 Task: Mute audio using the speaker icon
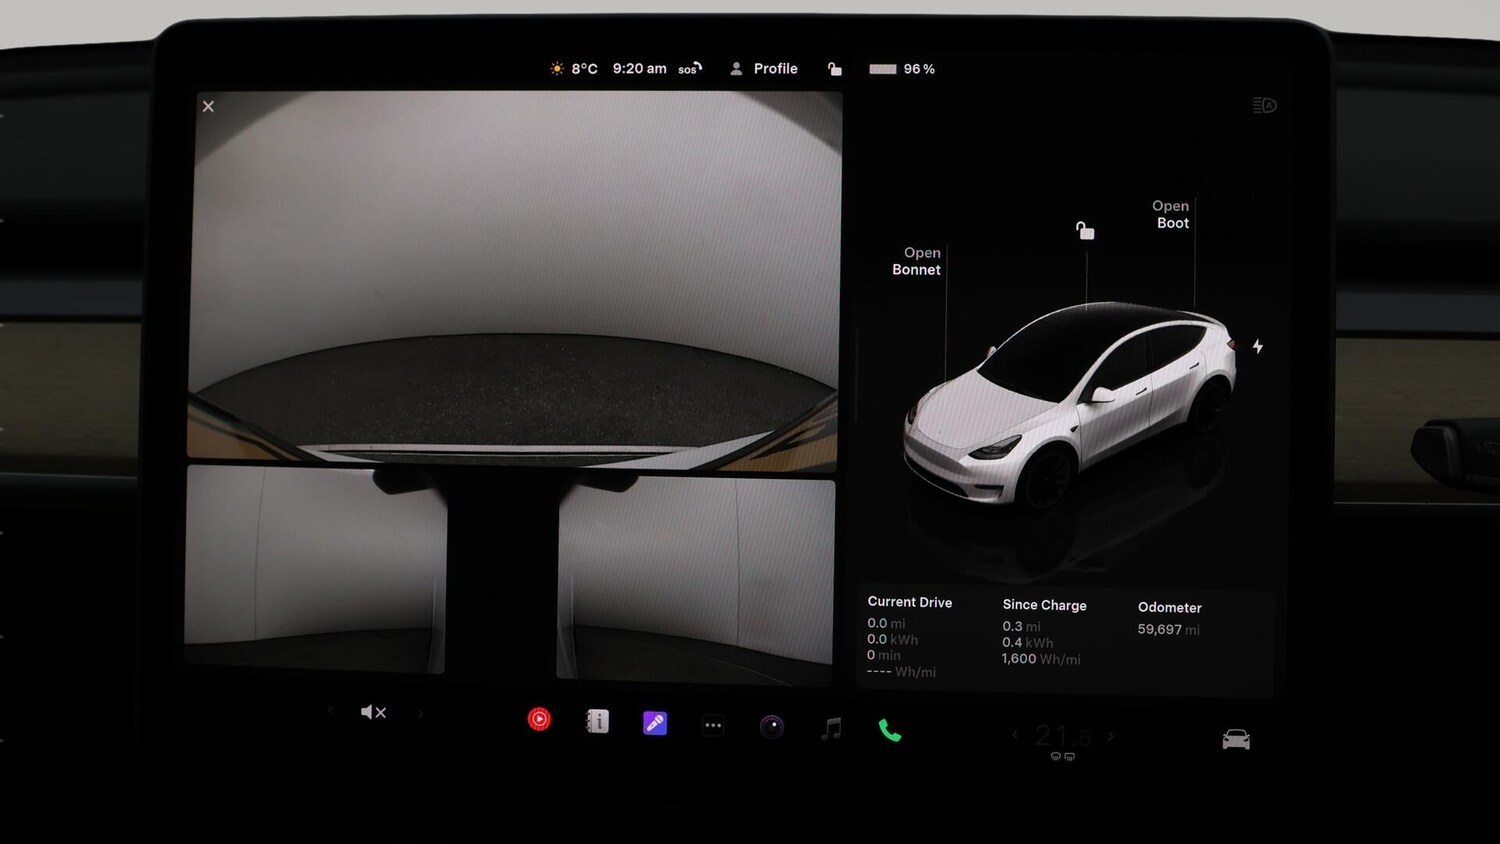click(373, 711)
